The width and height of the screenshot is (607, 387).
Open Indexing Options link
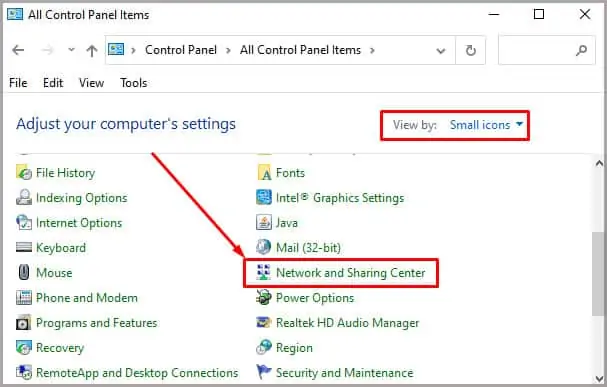(82, 198)
